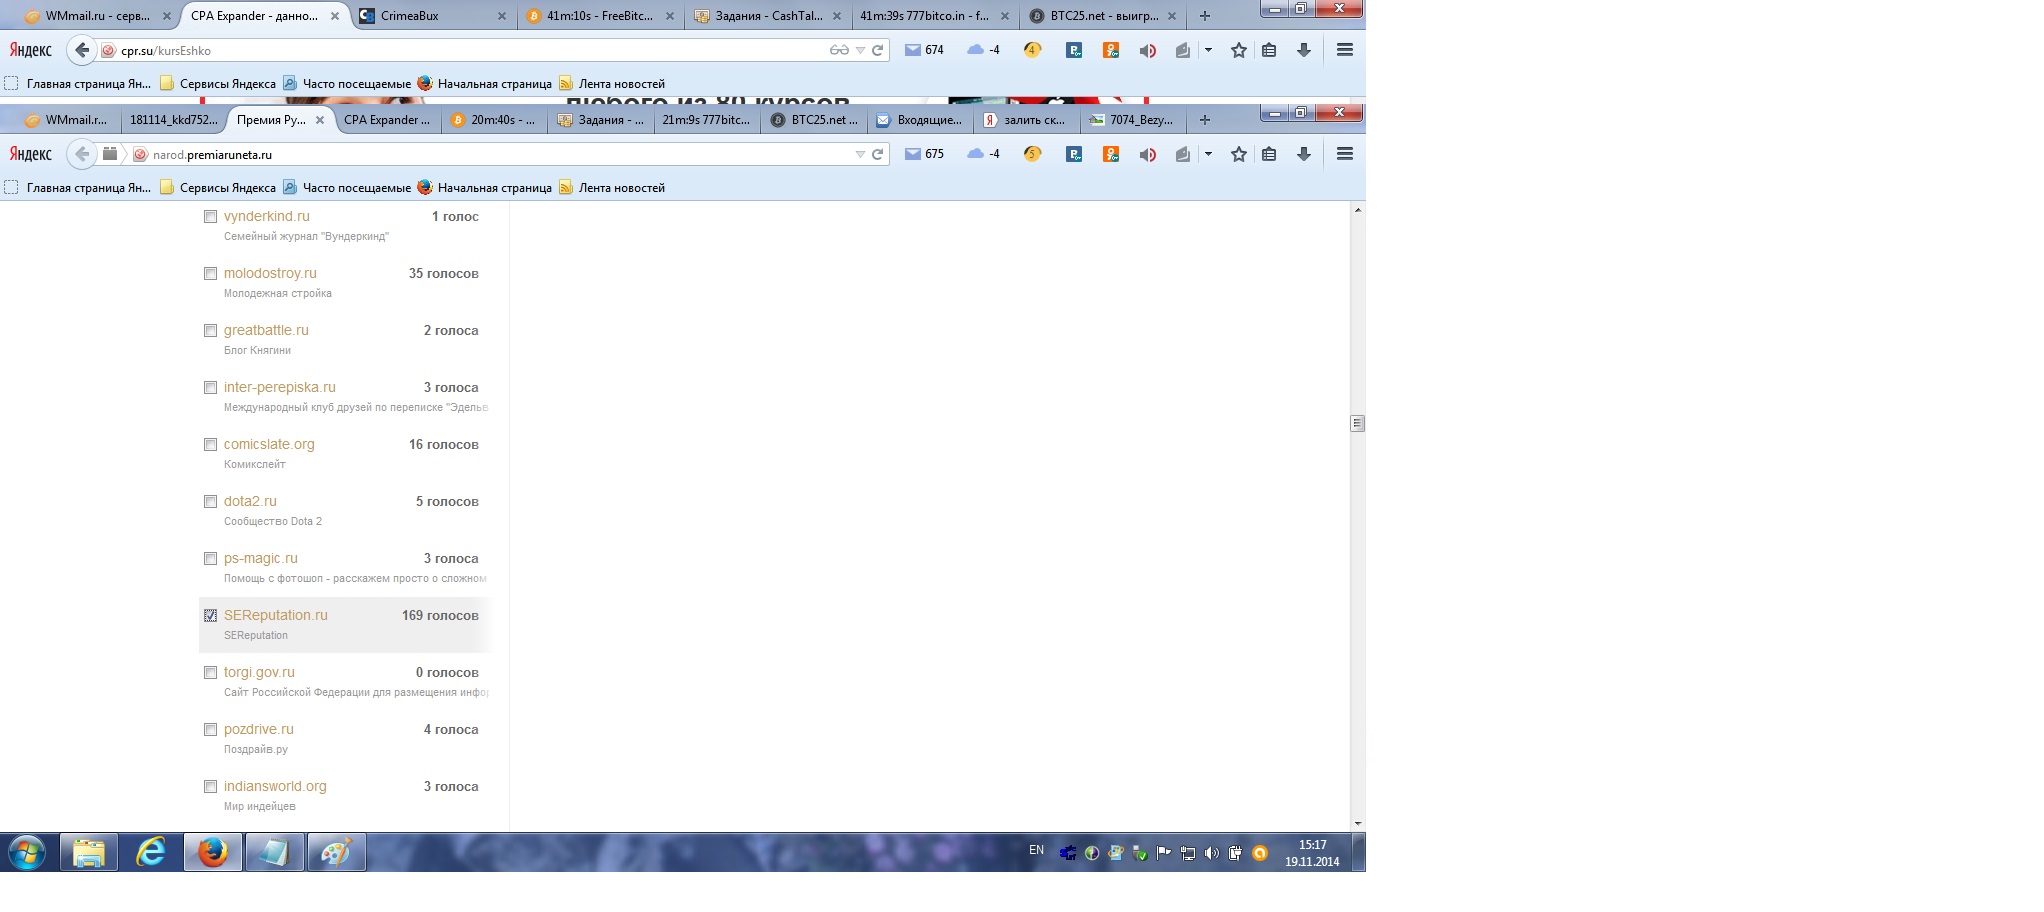Close the Премия Ру... tab
Viewport: 2044px width, 912px height.
tap(320, 120)
